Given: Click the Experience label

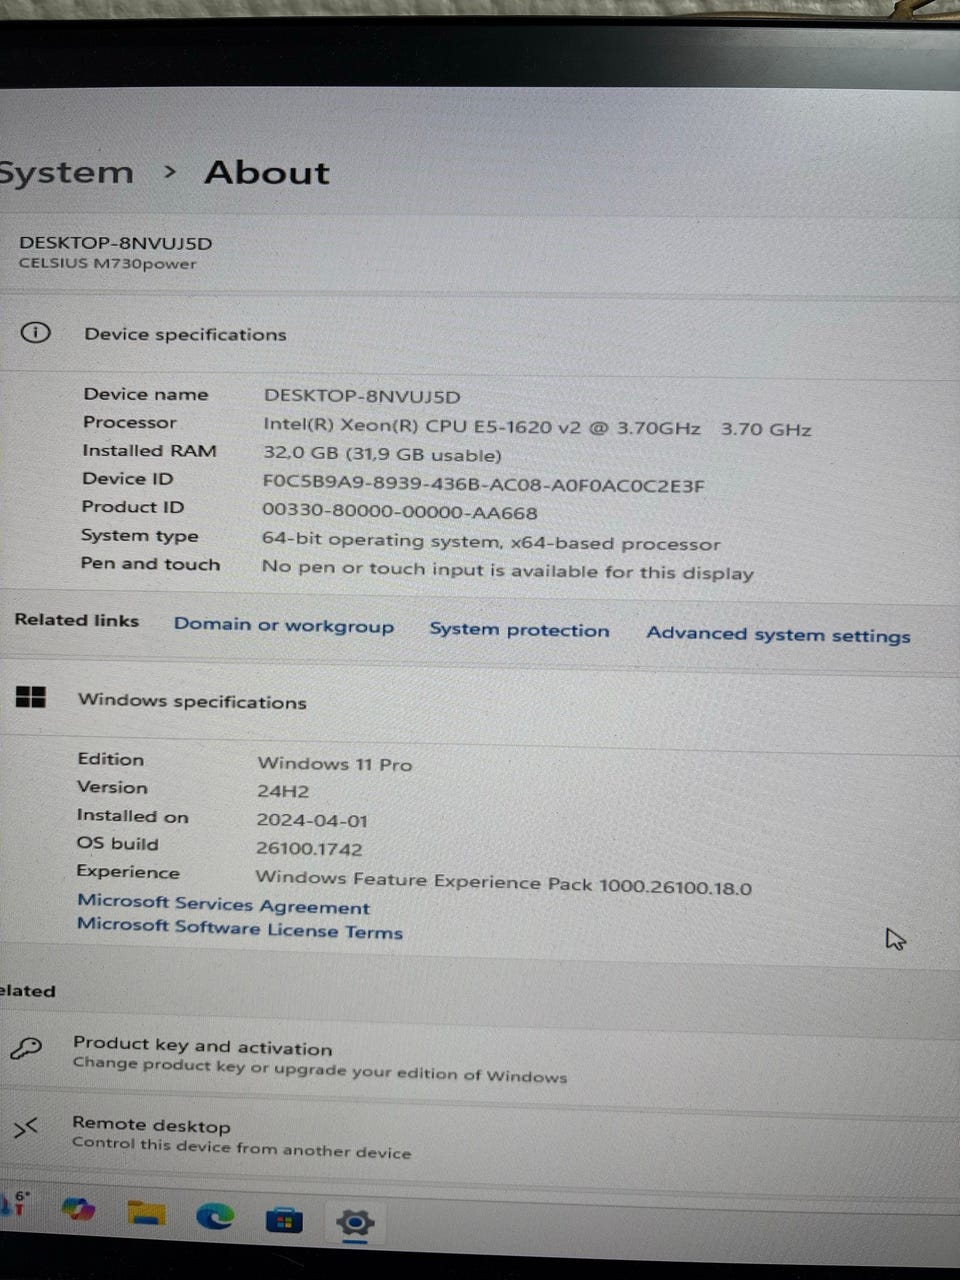Looking at the screenshot, I should 128,872.
